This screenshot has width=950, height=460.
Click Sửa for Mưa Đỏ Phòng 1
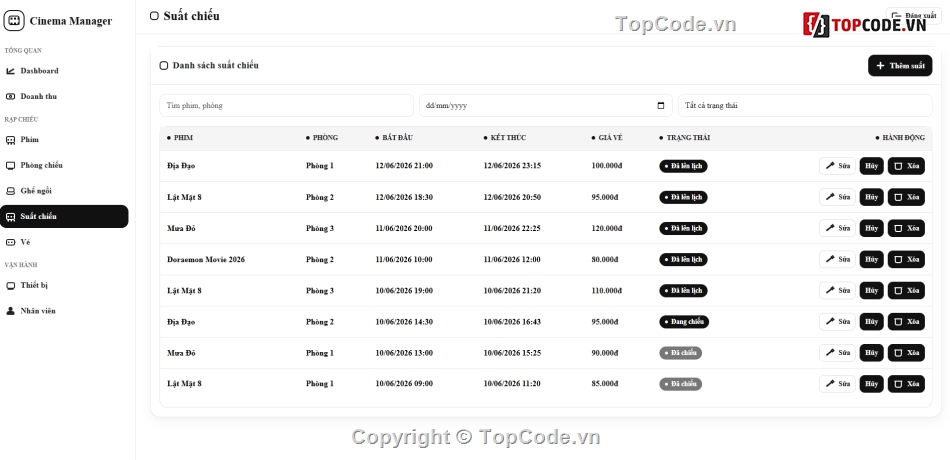coord(837,353)
